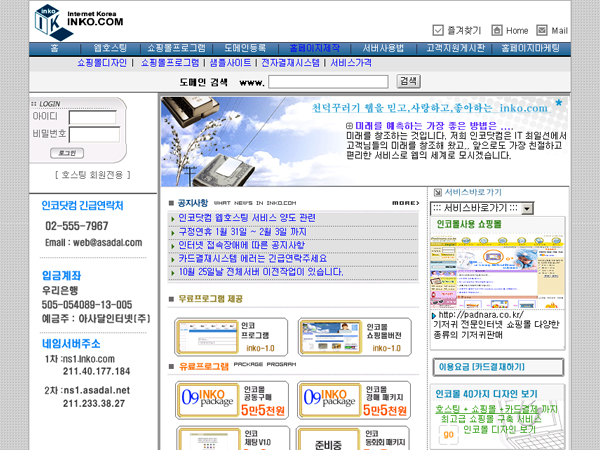Open the 서비스바로가기 dropdown
The height and width of the screenshot is (450, 600).
[x=482, y=209]
